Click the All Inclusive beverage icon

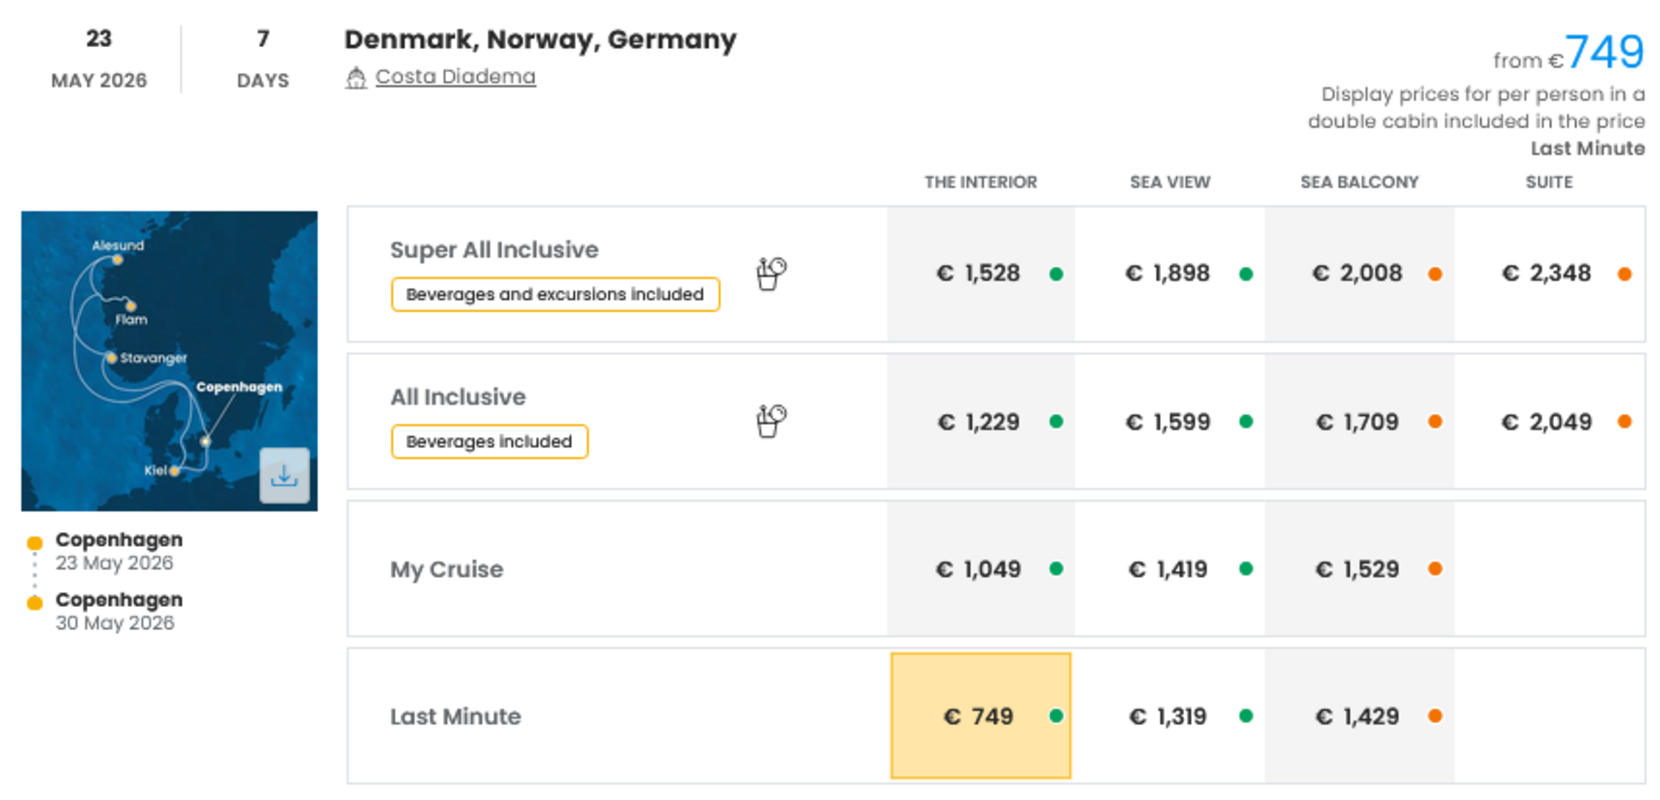tap(770, 421)
